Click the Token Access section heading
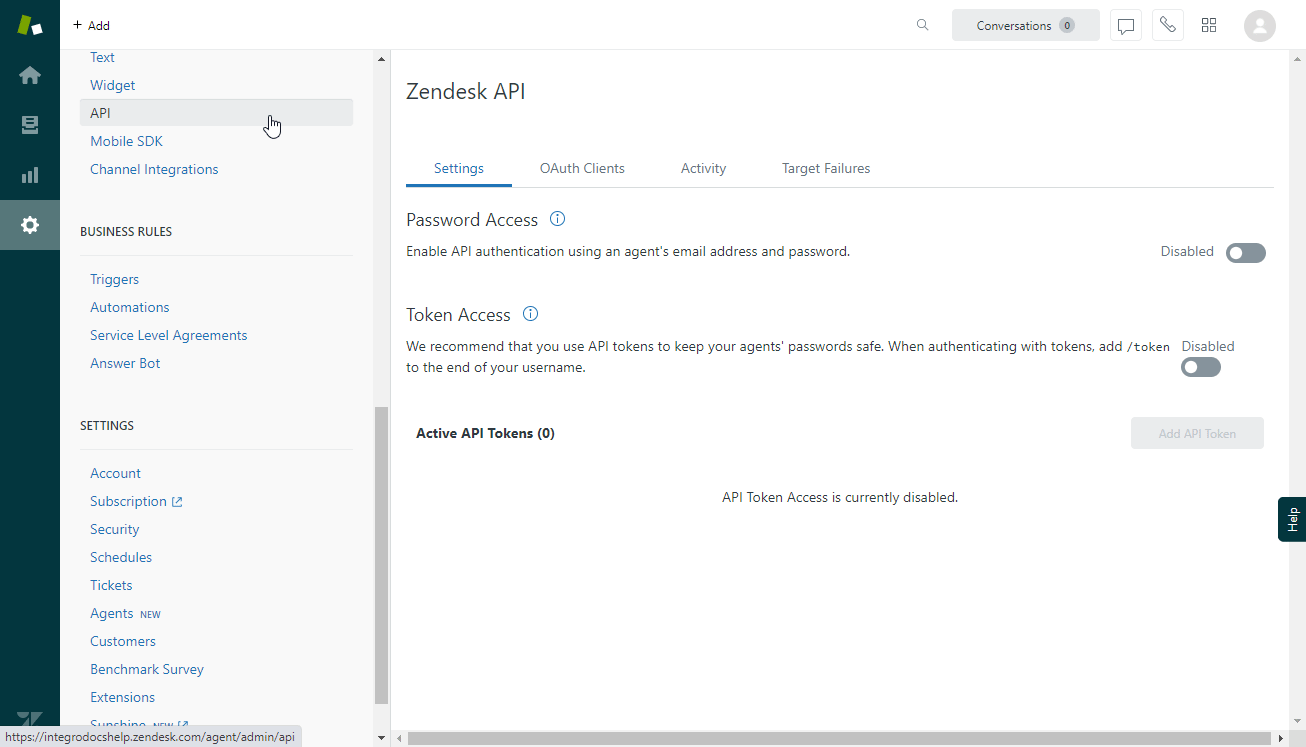 pos(458,315)
